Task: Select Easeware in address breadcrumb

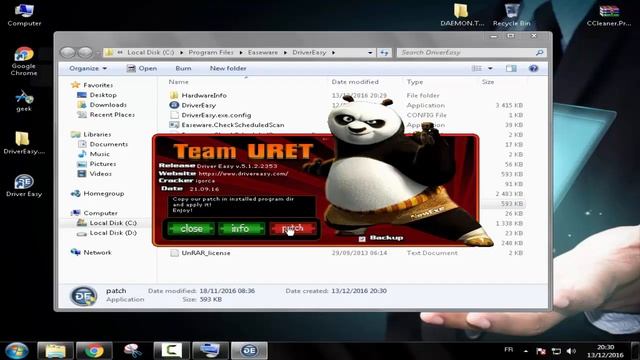Action: pos(263,52)
